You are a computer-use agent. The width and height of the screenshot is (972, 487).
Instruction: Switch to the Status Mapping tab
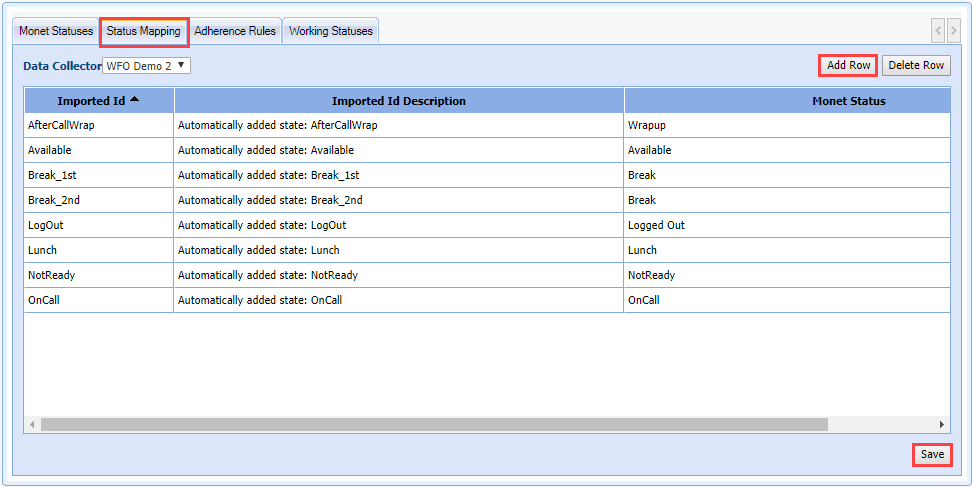point(144,31)
